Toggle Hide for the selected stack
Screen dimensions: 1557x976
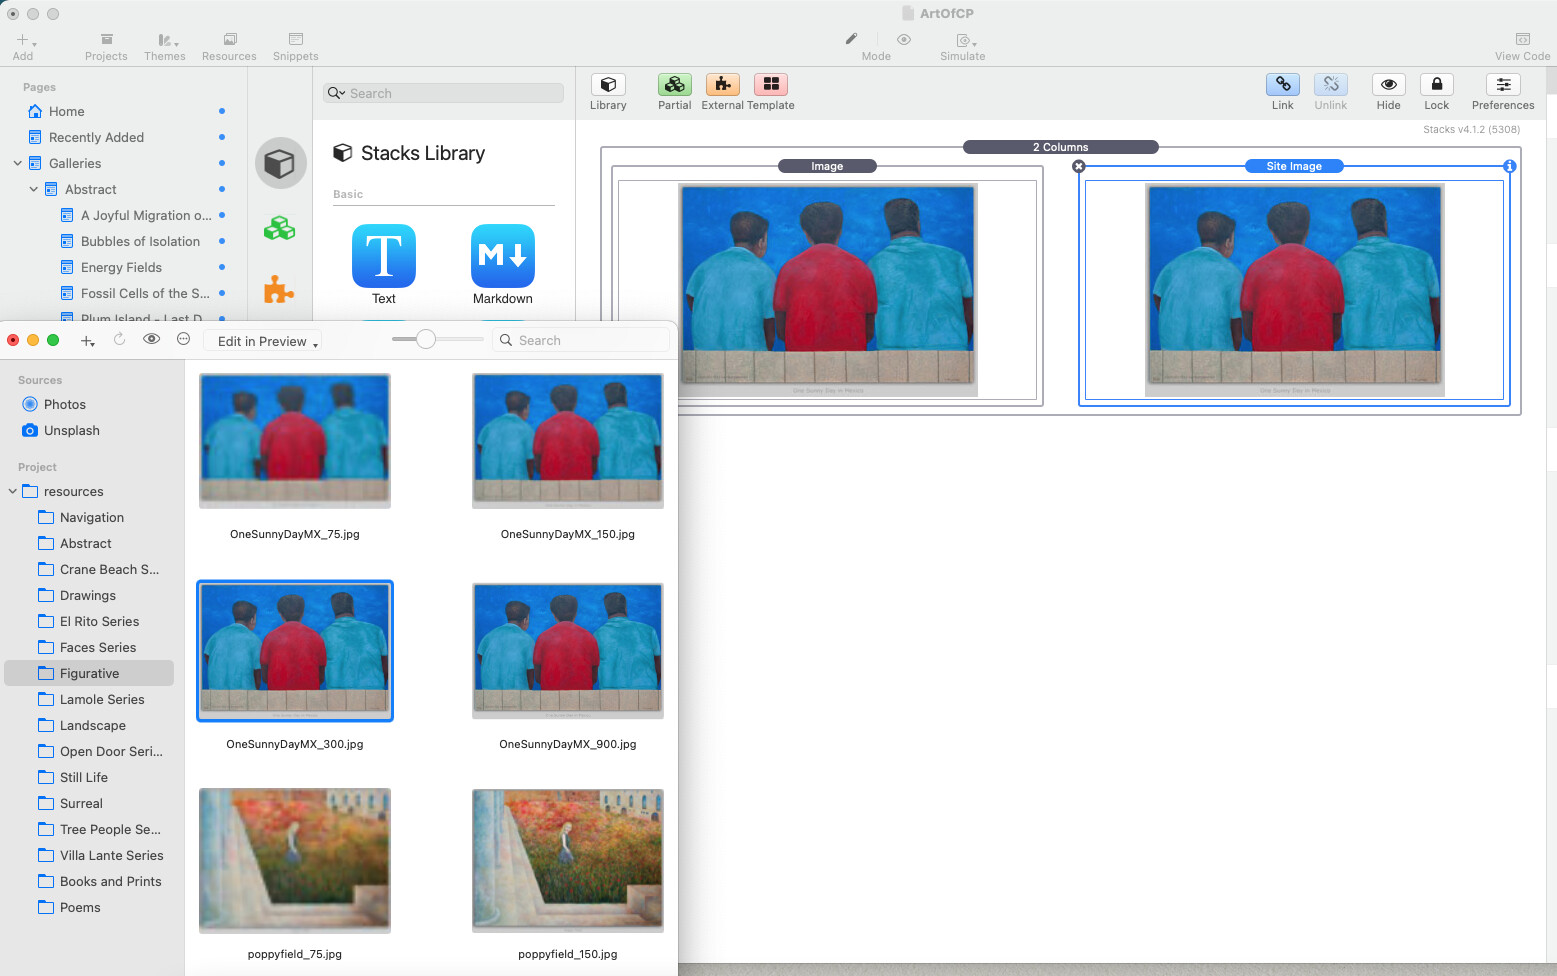click(x=1388, y=85)
